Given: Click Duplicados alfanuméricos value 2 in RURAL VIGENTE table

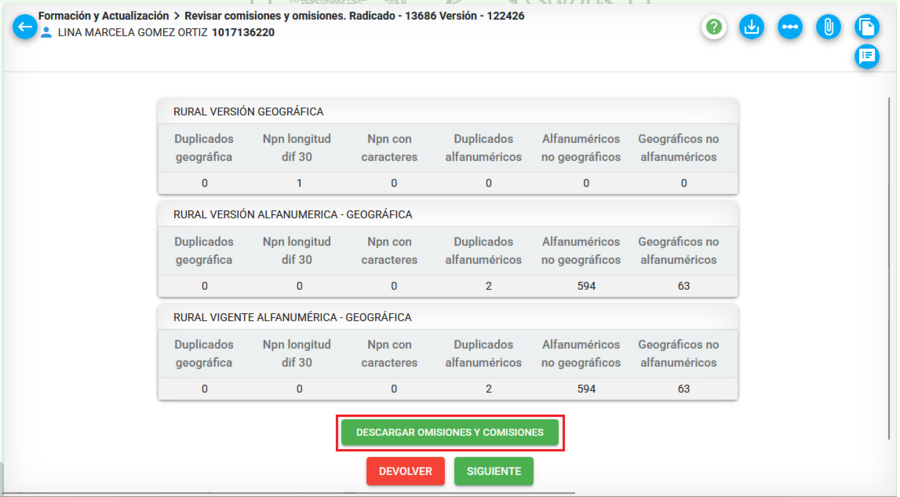Looking at the screenshot, I should point(488,389).
